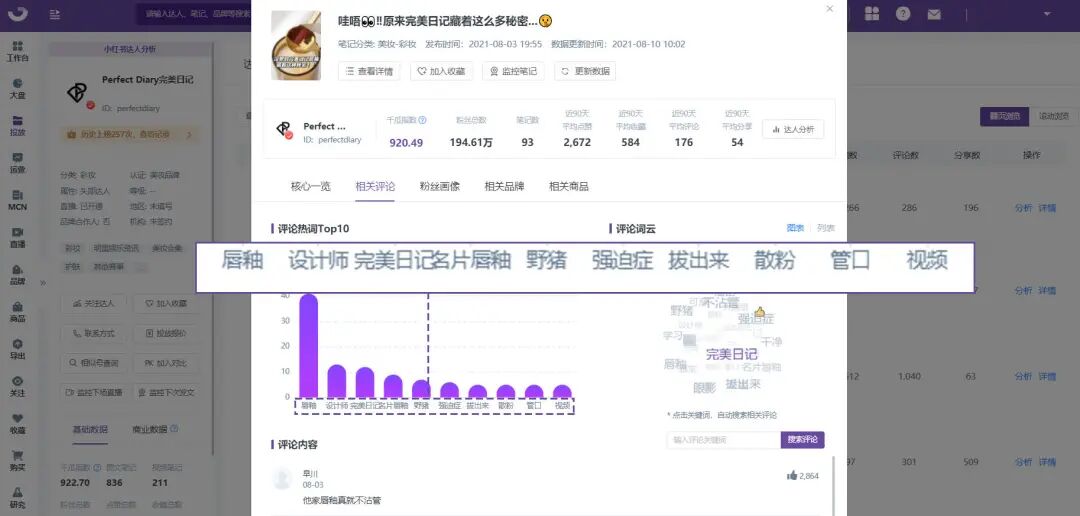Screen dimensions: 1080x516
Task: Click the PK 加入对比 button
Action: (x=166, y=363)
